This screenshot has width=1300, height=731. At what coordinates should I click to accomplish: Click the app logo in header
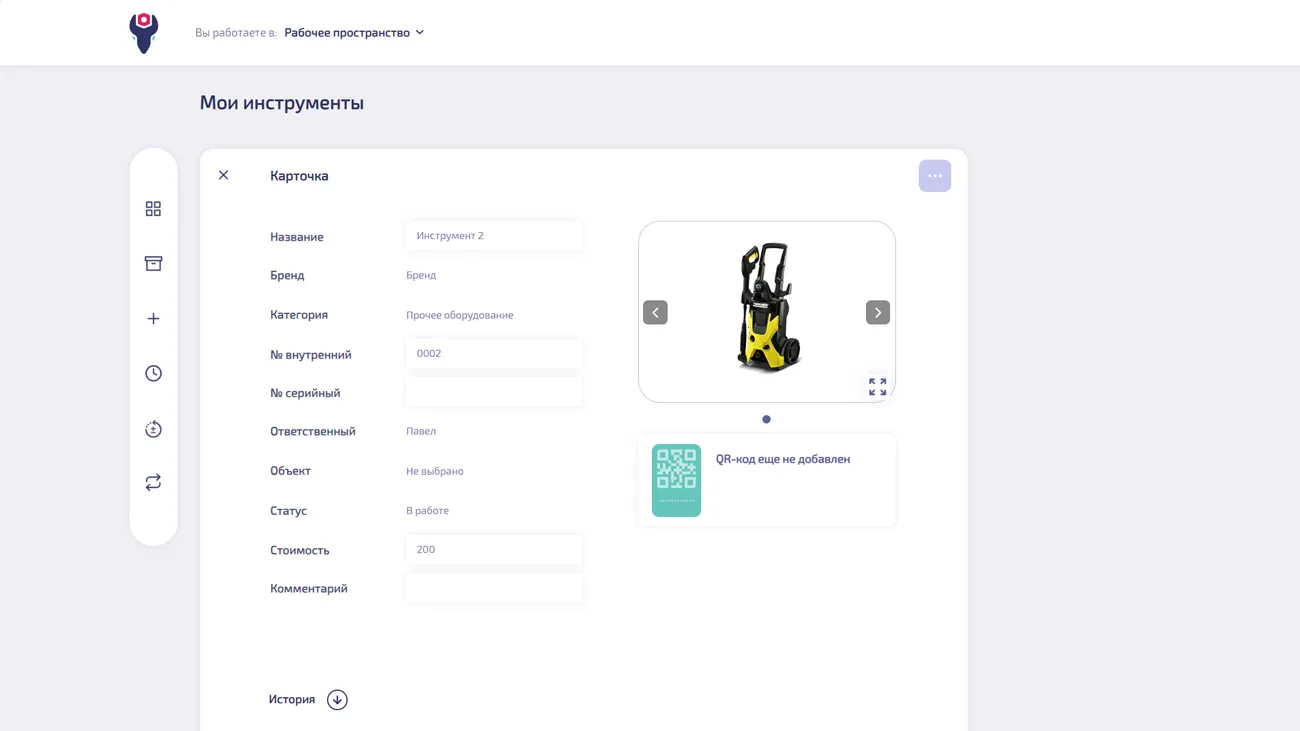144,33
